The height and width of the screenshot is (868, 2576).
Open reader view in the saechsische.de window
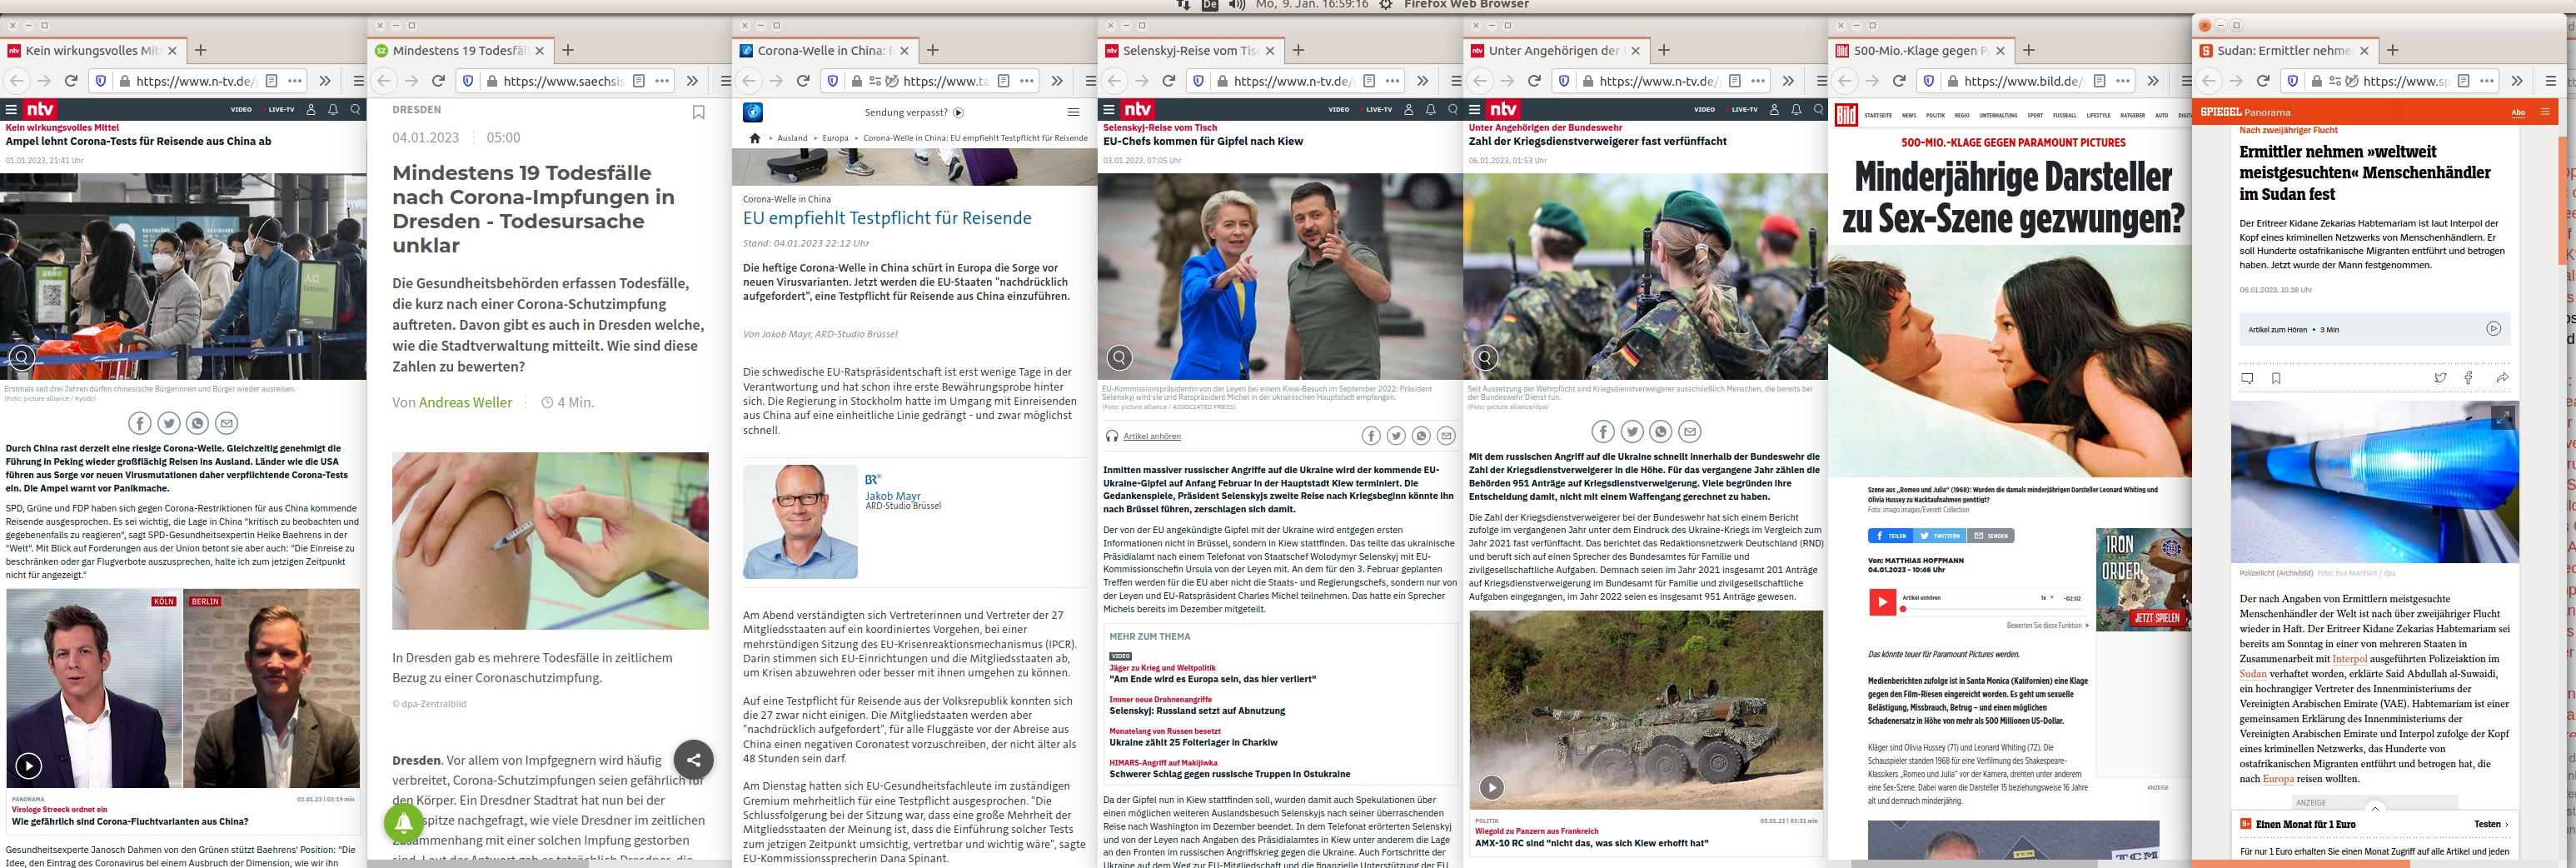(639, 81)
